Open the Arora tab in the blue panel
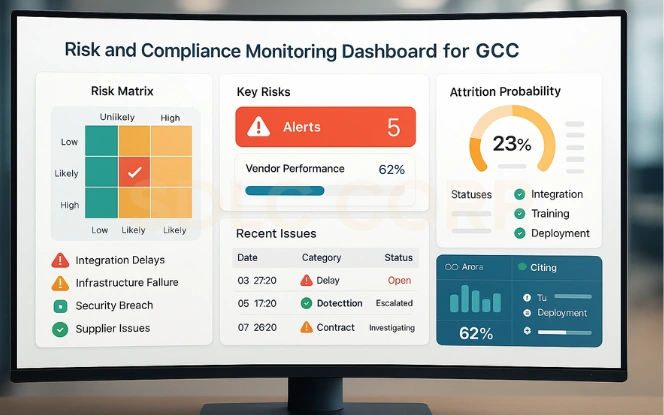Viewport: 664px width, 415px height. 464,267
